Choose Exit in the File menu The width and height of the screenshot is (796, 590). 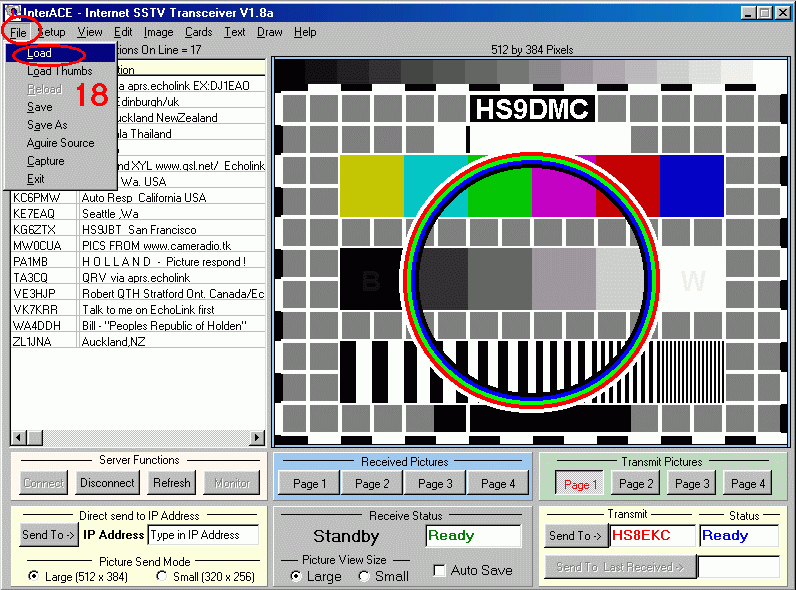60,179
